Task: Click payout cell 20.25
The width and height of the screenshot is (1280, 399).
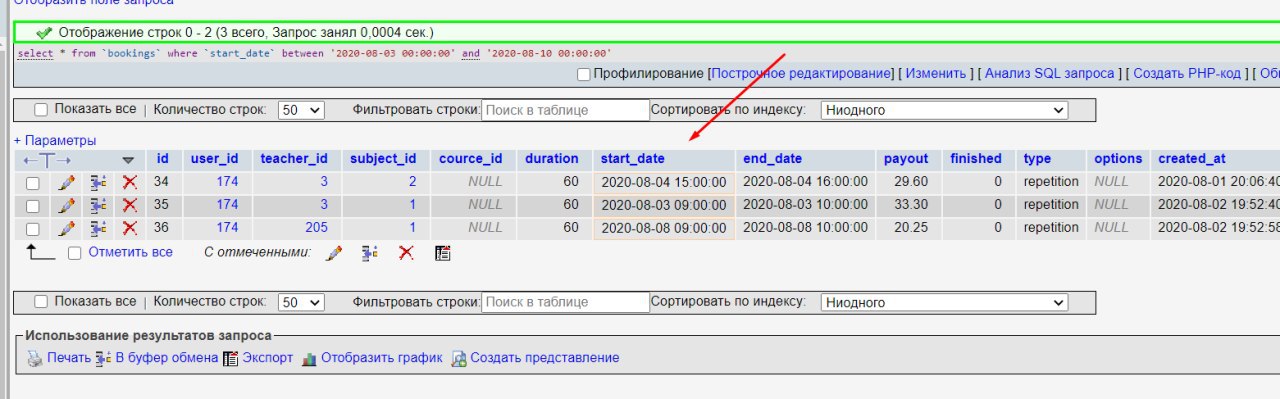Action: click(x=907, y=228)
